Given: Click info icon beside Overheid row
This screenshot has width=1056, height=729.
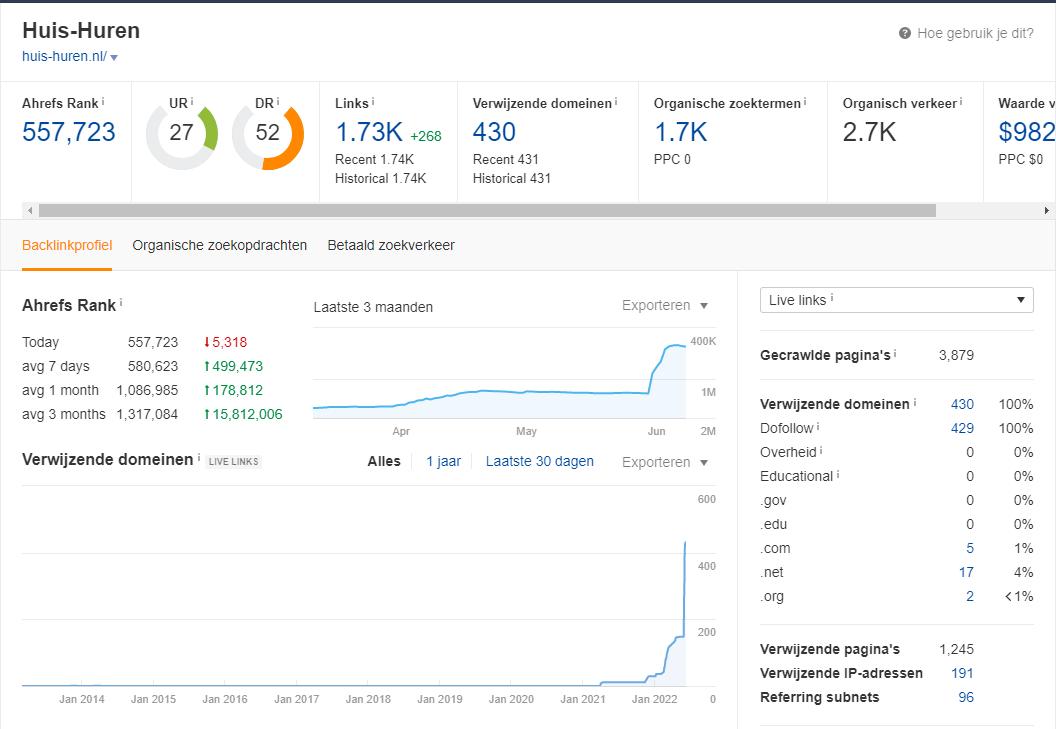Looking at the screenshot, I should [821, 450].
